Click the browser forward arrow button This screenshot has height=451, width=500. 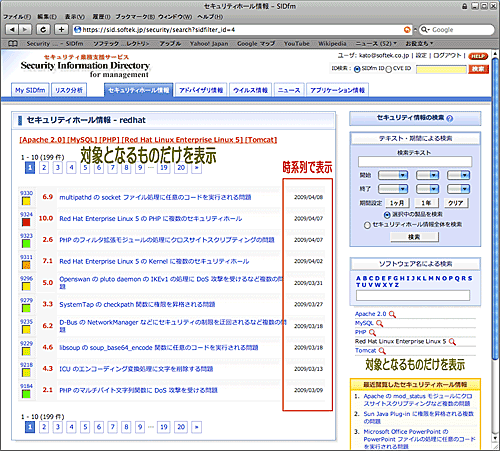click(x=25, y=30)
